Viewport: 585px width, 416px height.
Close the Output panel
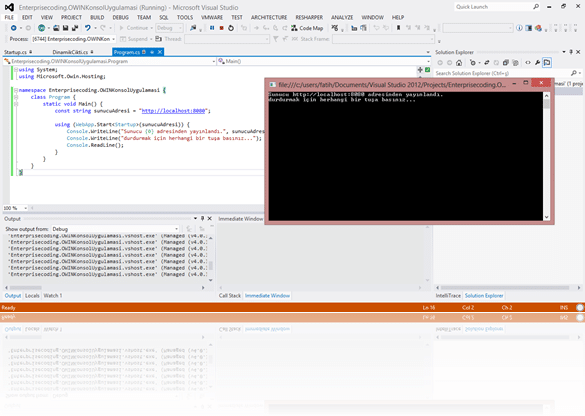[x=210, y=219]
